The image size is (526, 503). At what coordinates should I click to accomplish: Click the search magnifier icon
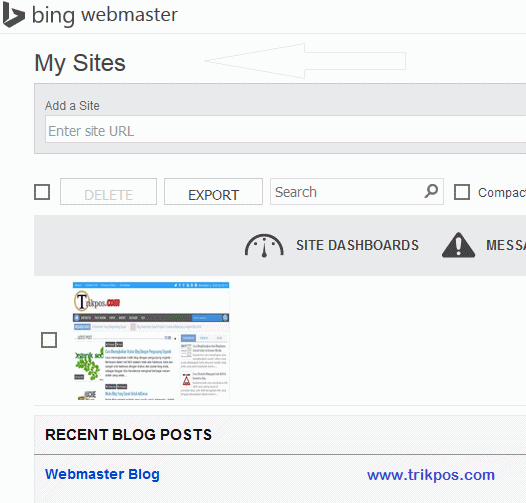[x=431, y=191]
